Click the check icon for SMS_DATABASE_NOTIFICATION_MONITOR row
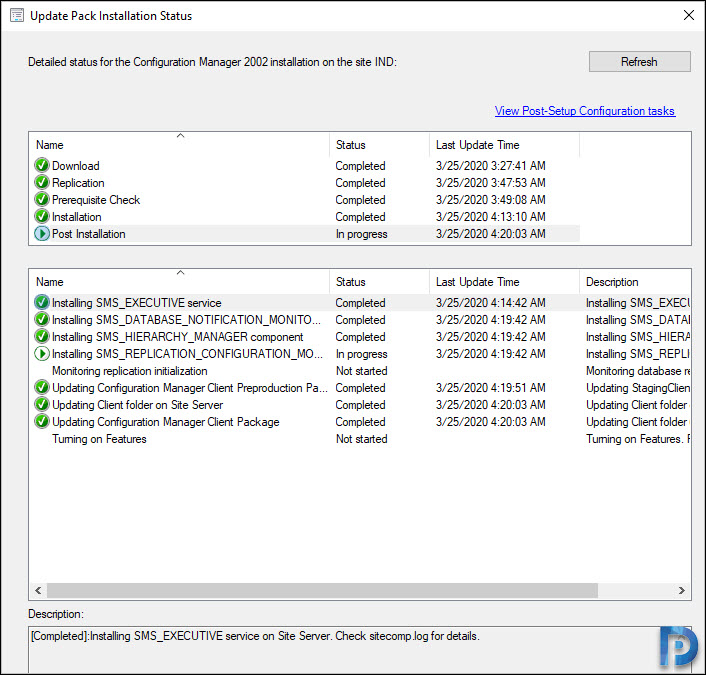706x675 pixels. coord(42,319)
